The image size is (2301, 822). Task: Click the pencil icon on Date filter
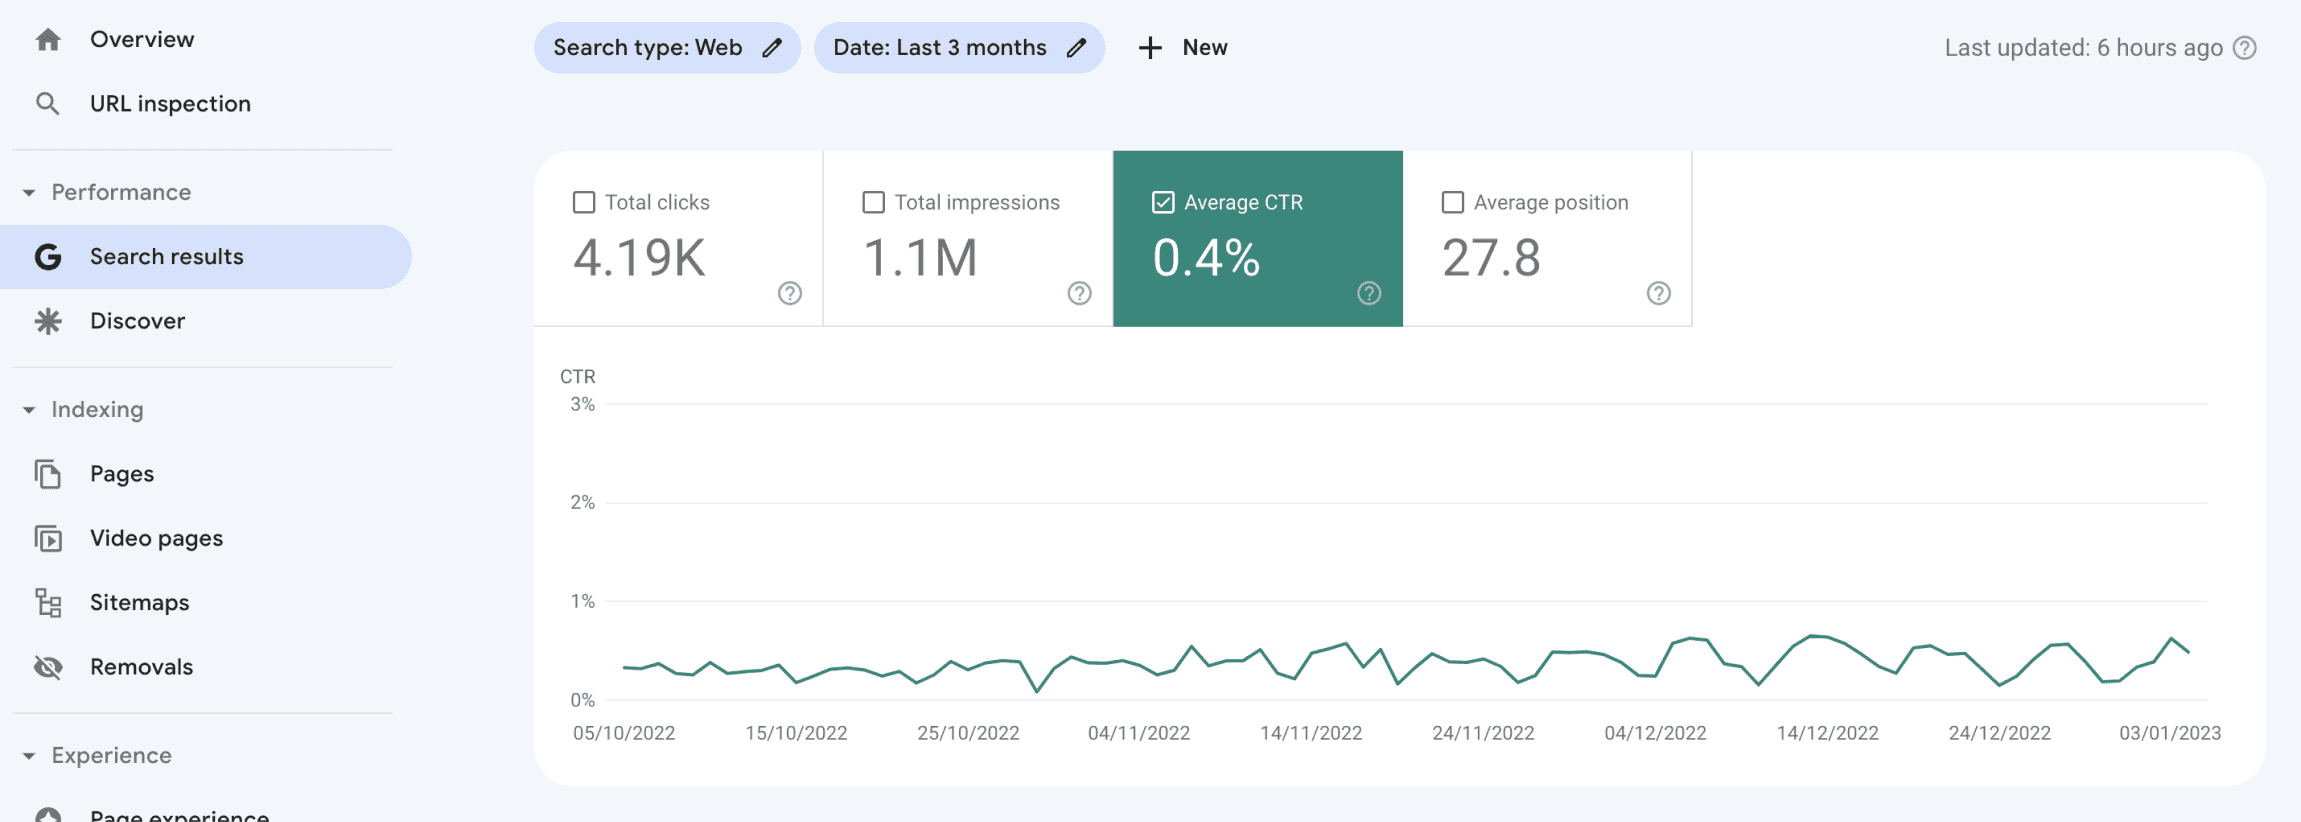pyautogui.click(x=1076, y=48)
